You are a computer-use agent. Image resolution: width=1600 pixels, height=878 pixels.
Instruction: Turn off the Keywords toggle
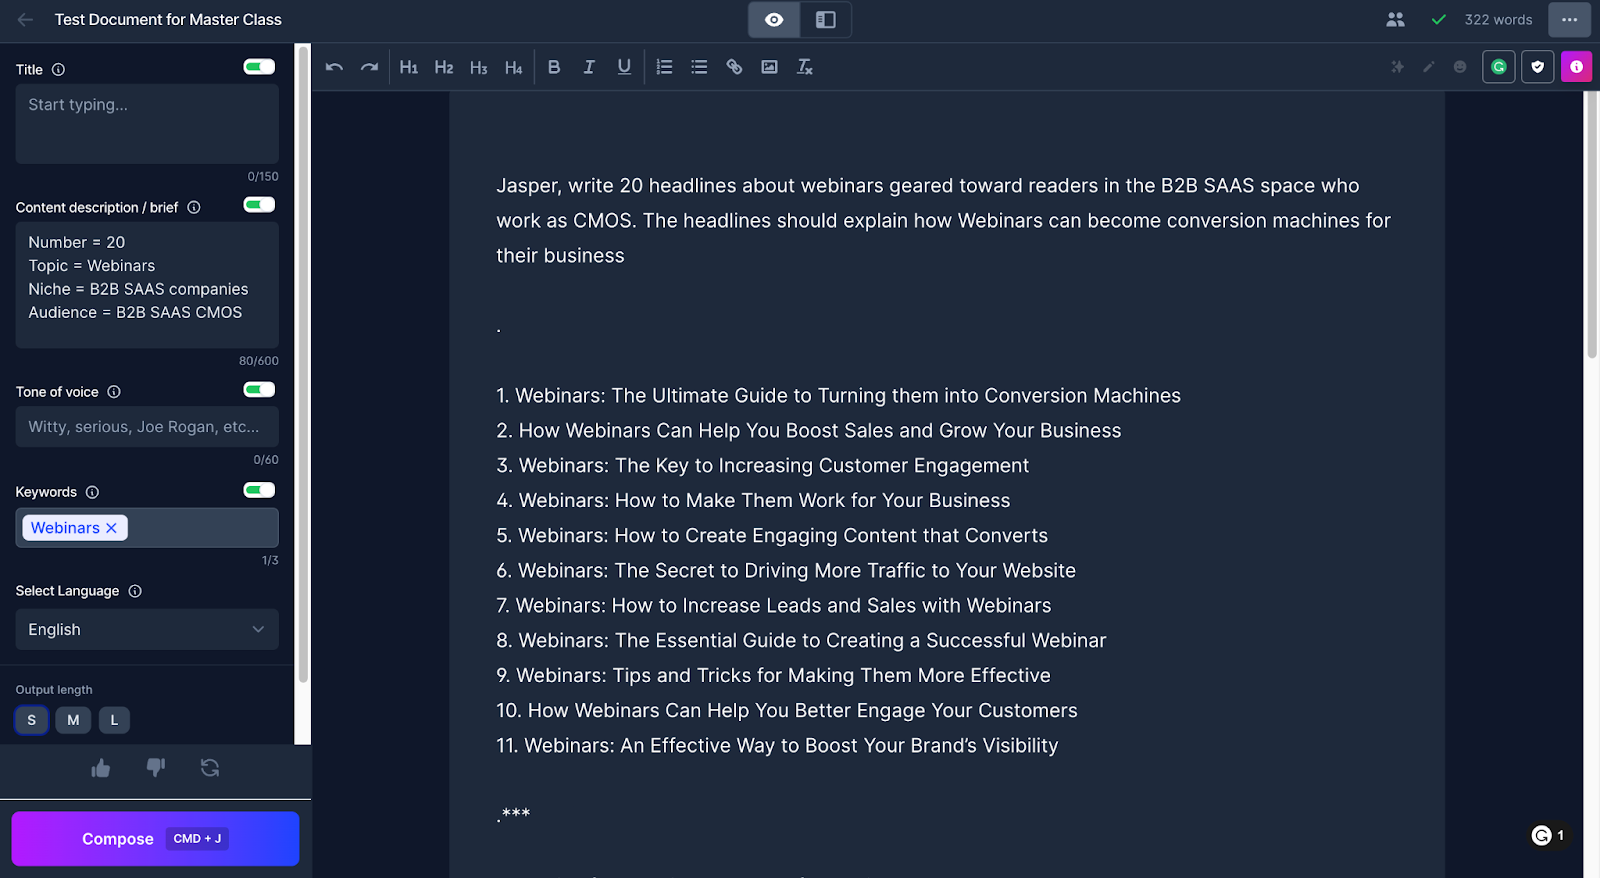pyautogui.click(x=259, y=490)
